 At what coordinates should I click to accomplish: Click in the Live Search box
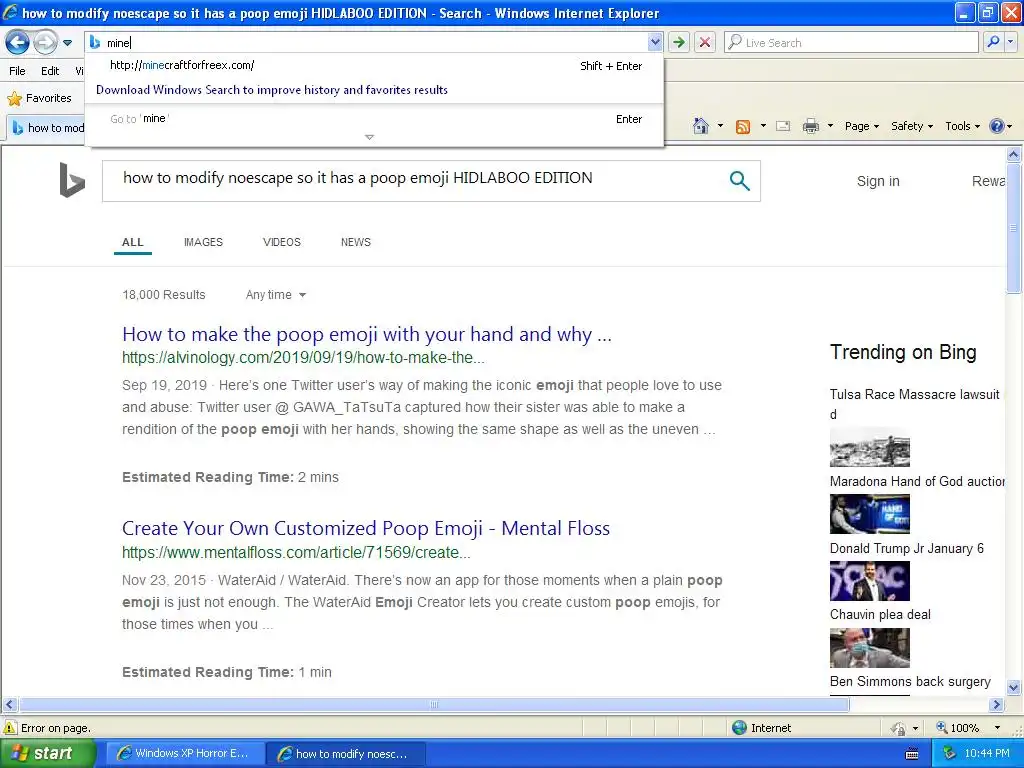pyautogui.click(x=851, y=42)
